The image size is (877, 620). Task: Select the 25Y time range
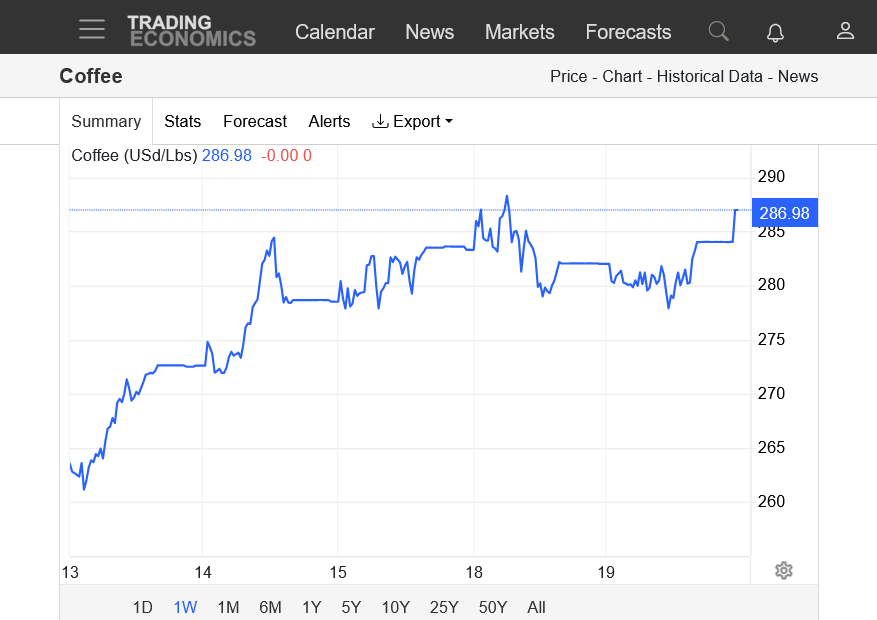click(x=444, y=607)
